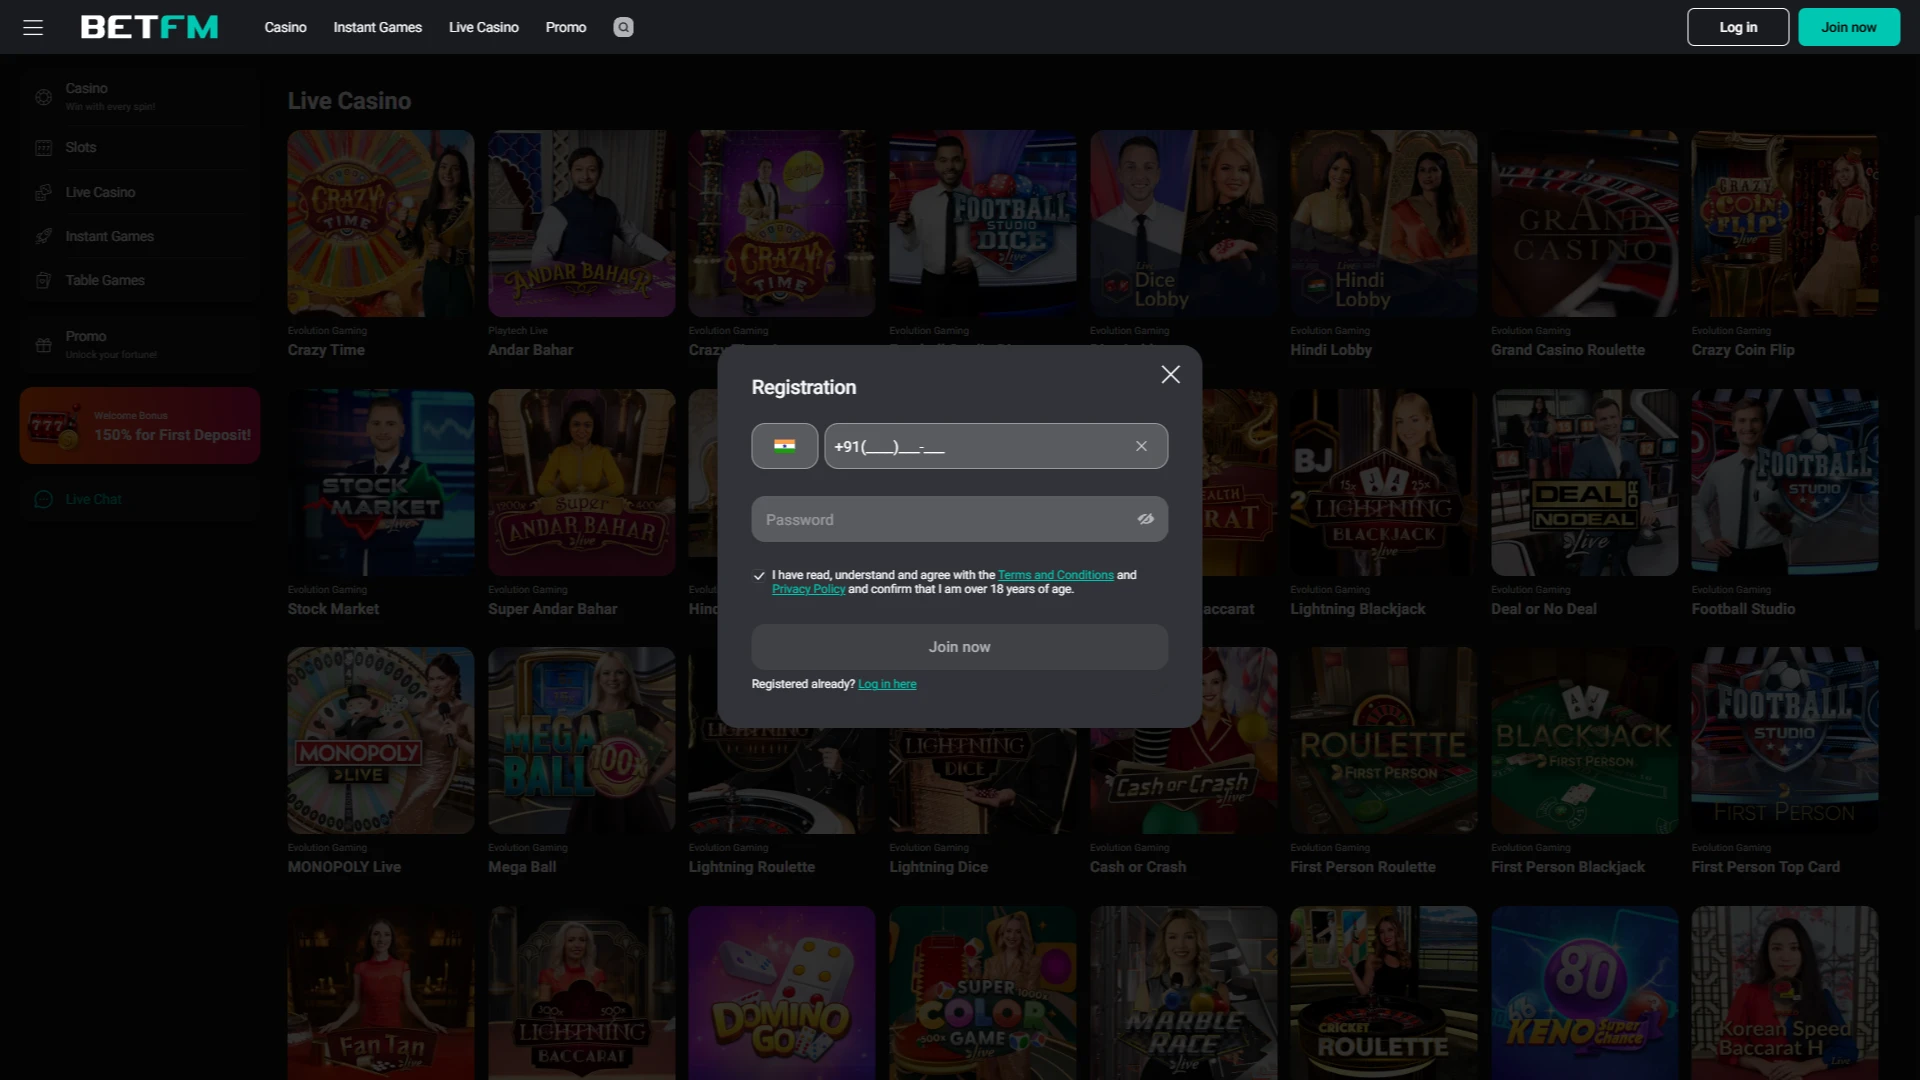
Task: Open the Instant Games top menu
Action: point(377,27)
